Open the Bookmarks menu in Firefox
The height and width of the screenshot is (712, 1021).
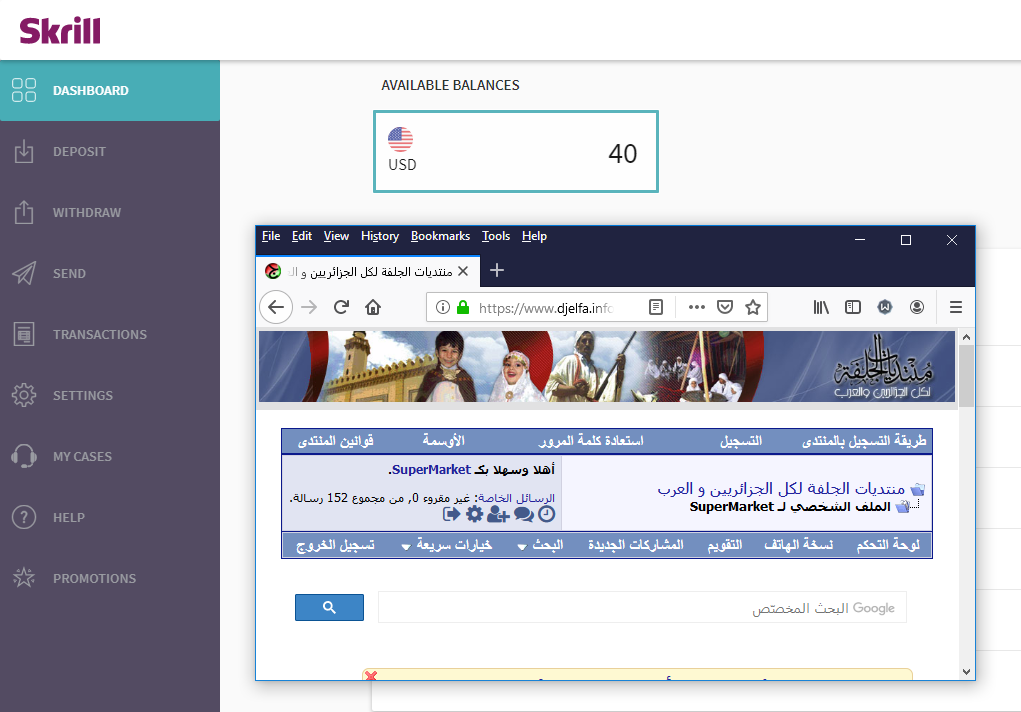coord(440,236)
